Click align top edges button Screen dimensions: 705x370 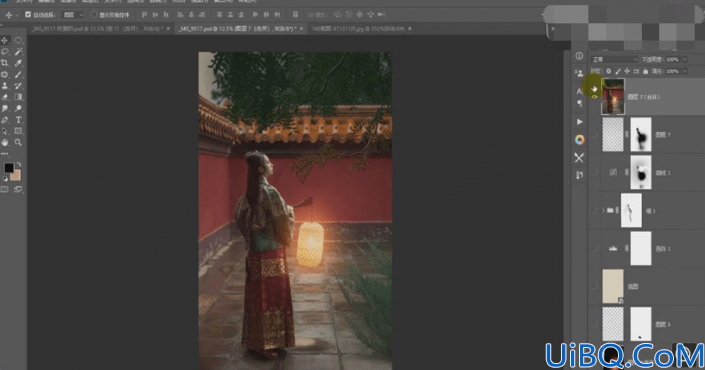[144, 14]
